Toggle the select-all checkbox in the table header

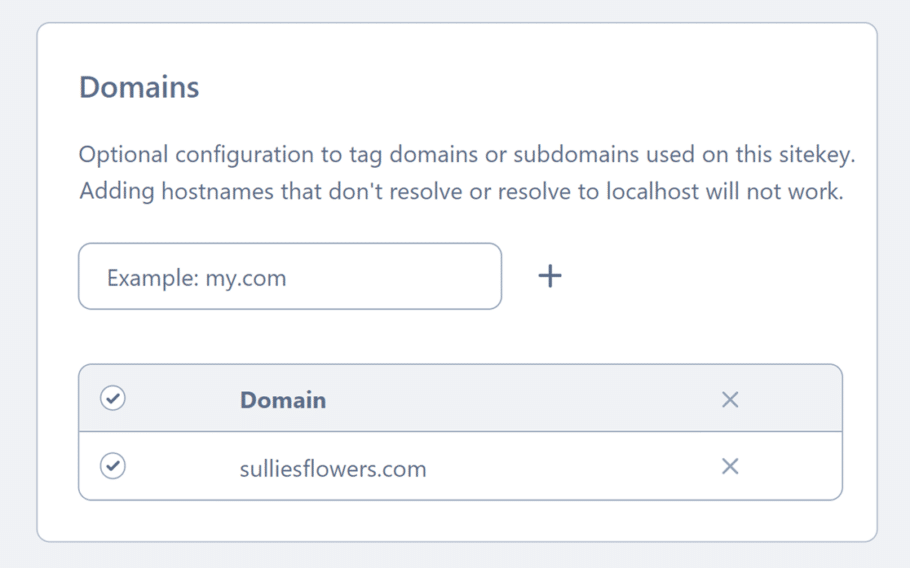click(x=113, y=399)
